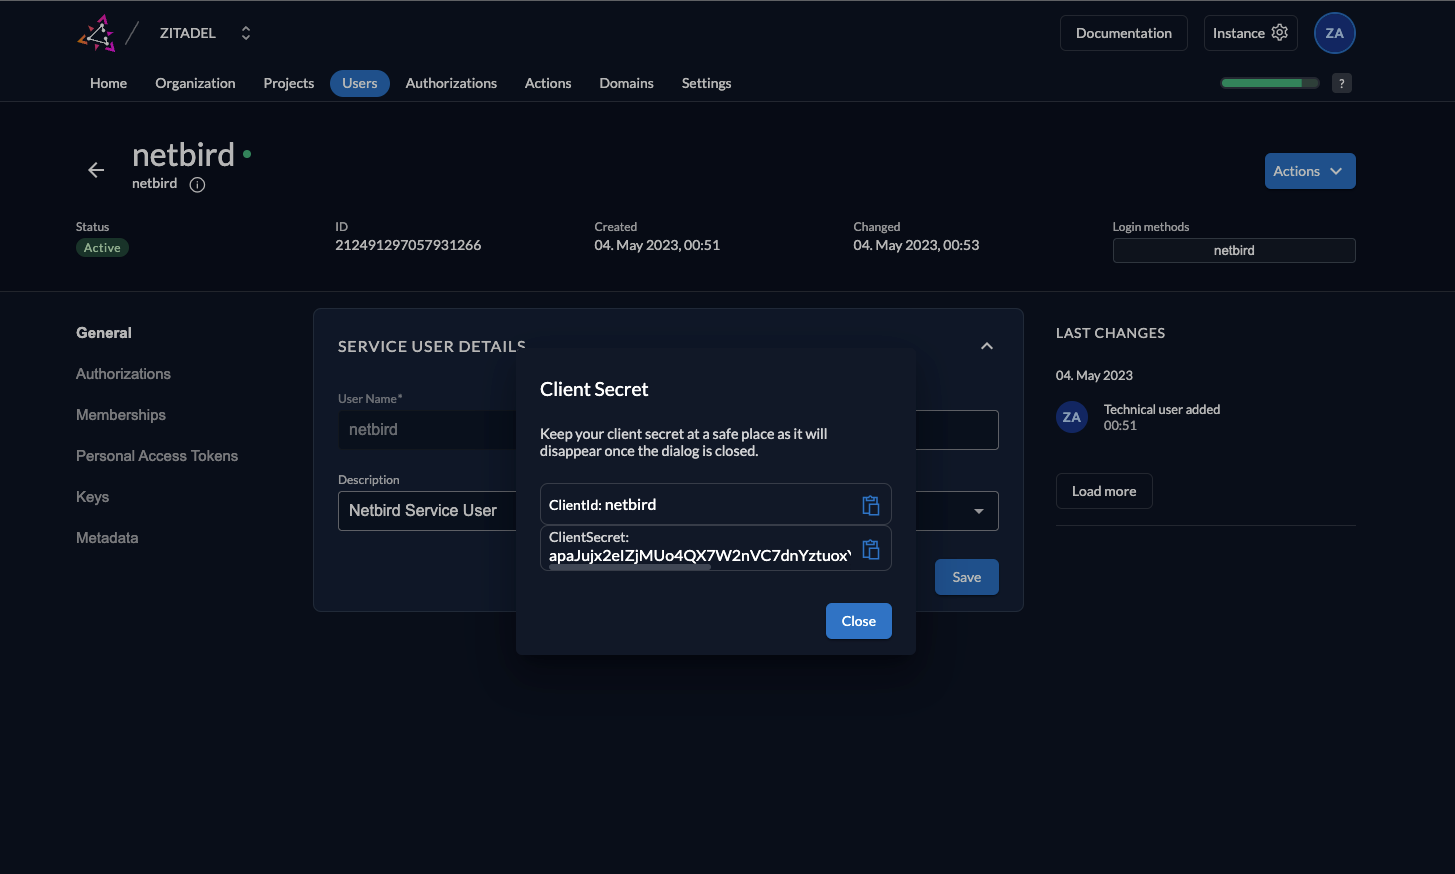Click the netbird login method box
The image size is (1455, 874).
1234,250
